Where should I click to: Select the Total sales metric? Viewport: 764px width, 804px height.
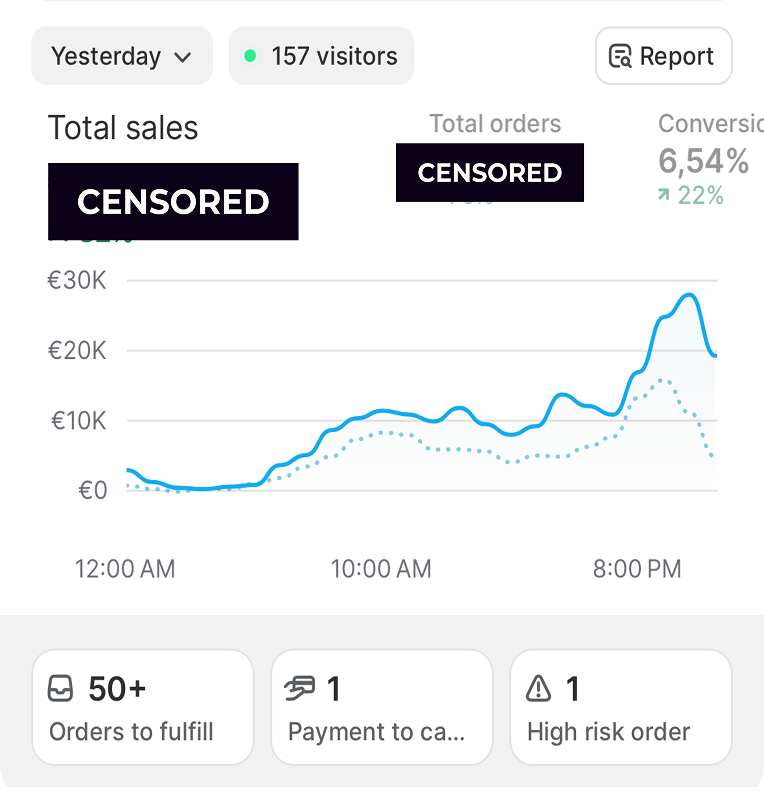pyautogui.click(x=123, y=128)
